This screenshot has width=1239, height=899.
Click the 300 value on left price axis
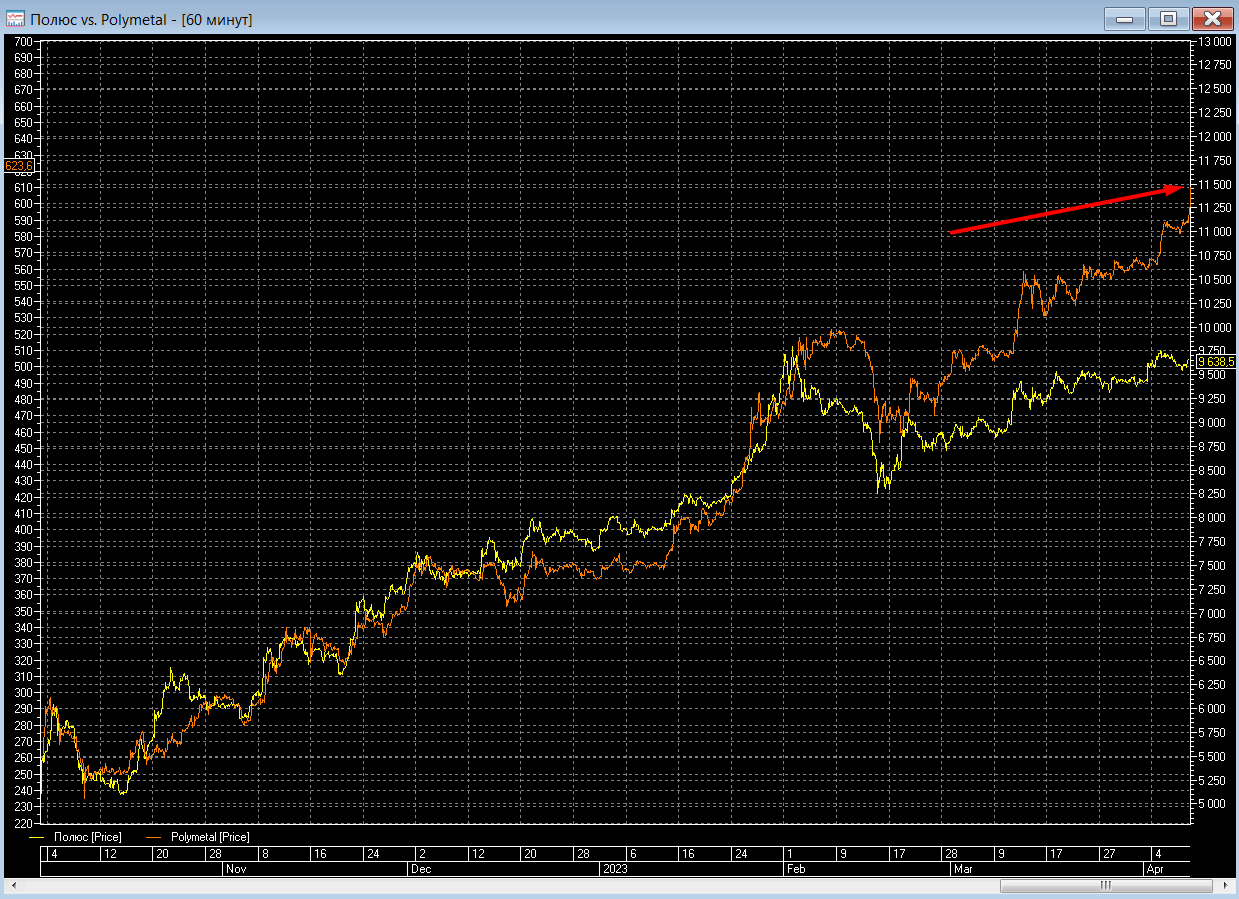[23, 692]
